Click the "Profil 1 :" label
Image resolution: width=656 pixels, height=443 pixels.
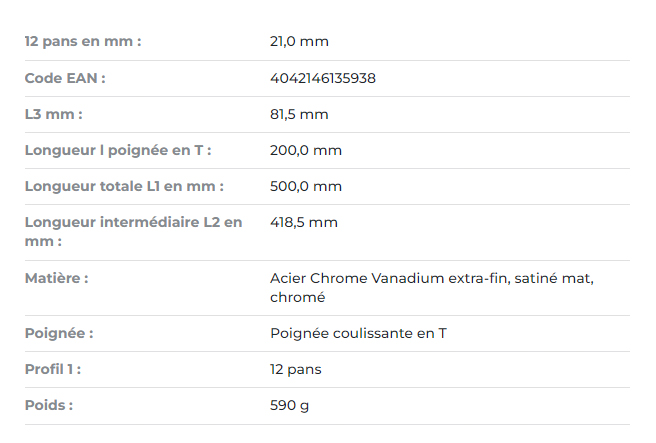click(53, 369)
